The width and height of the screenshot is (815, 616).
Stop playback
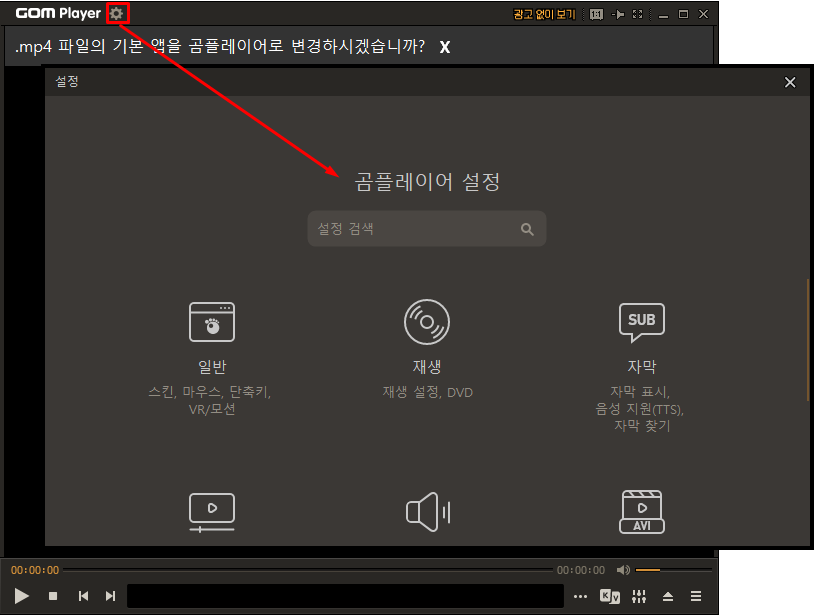pyautogui.click(x=53, y=596)
